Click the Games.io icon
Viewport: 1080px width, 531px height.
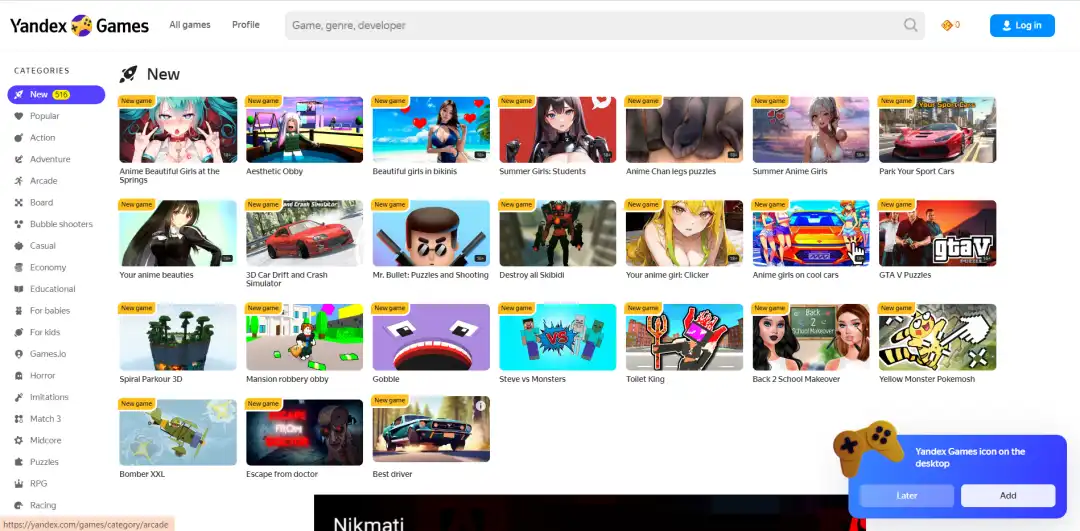click(19, 354)
